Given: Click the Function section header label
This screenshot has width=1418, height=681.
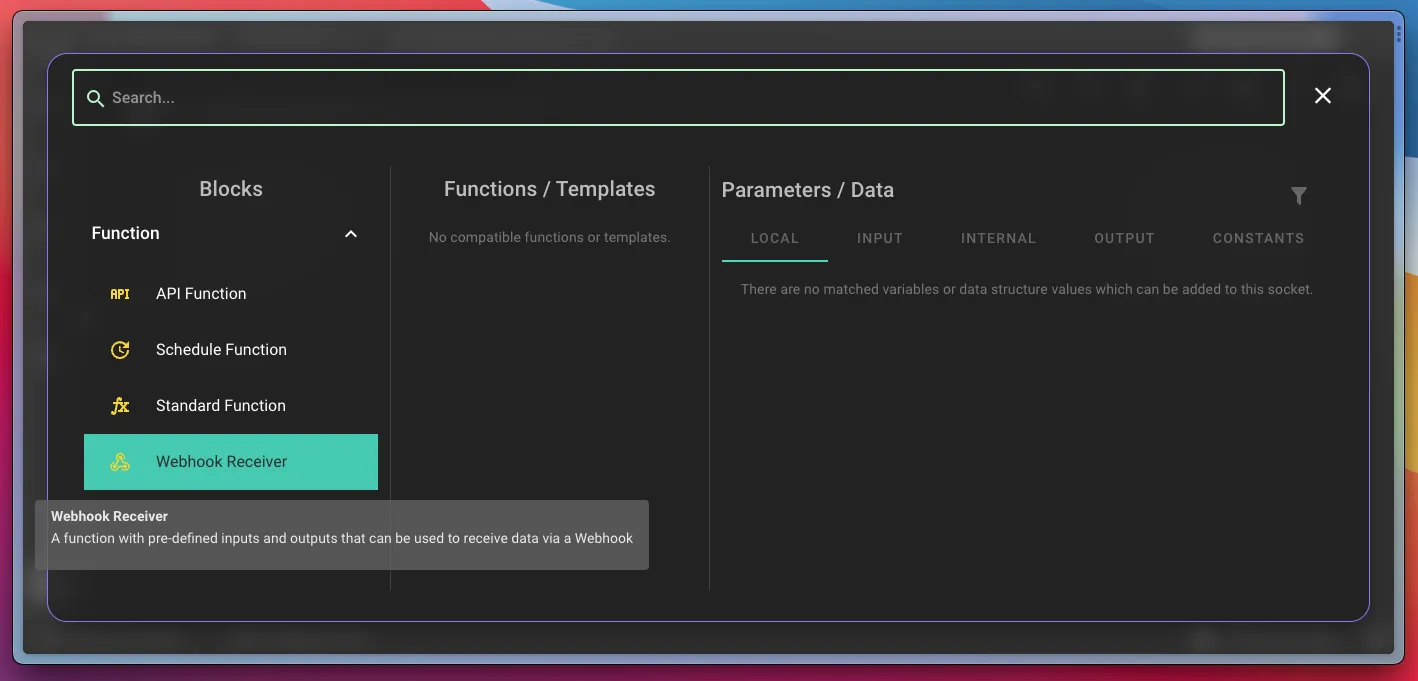Looking at the screenshot, I should coord(126,233).
